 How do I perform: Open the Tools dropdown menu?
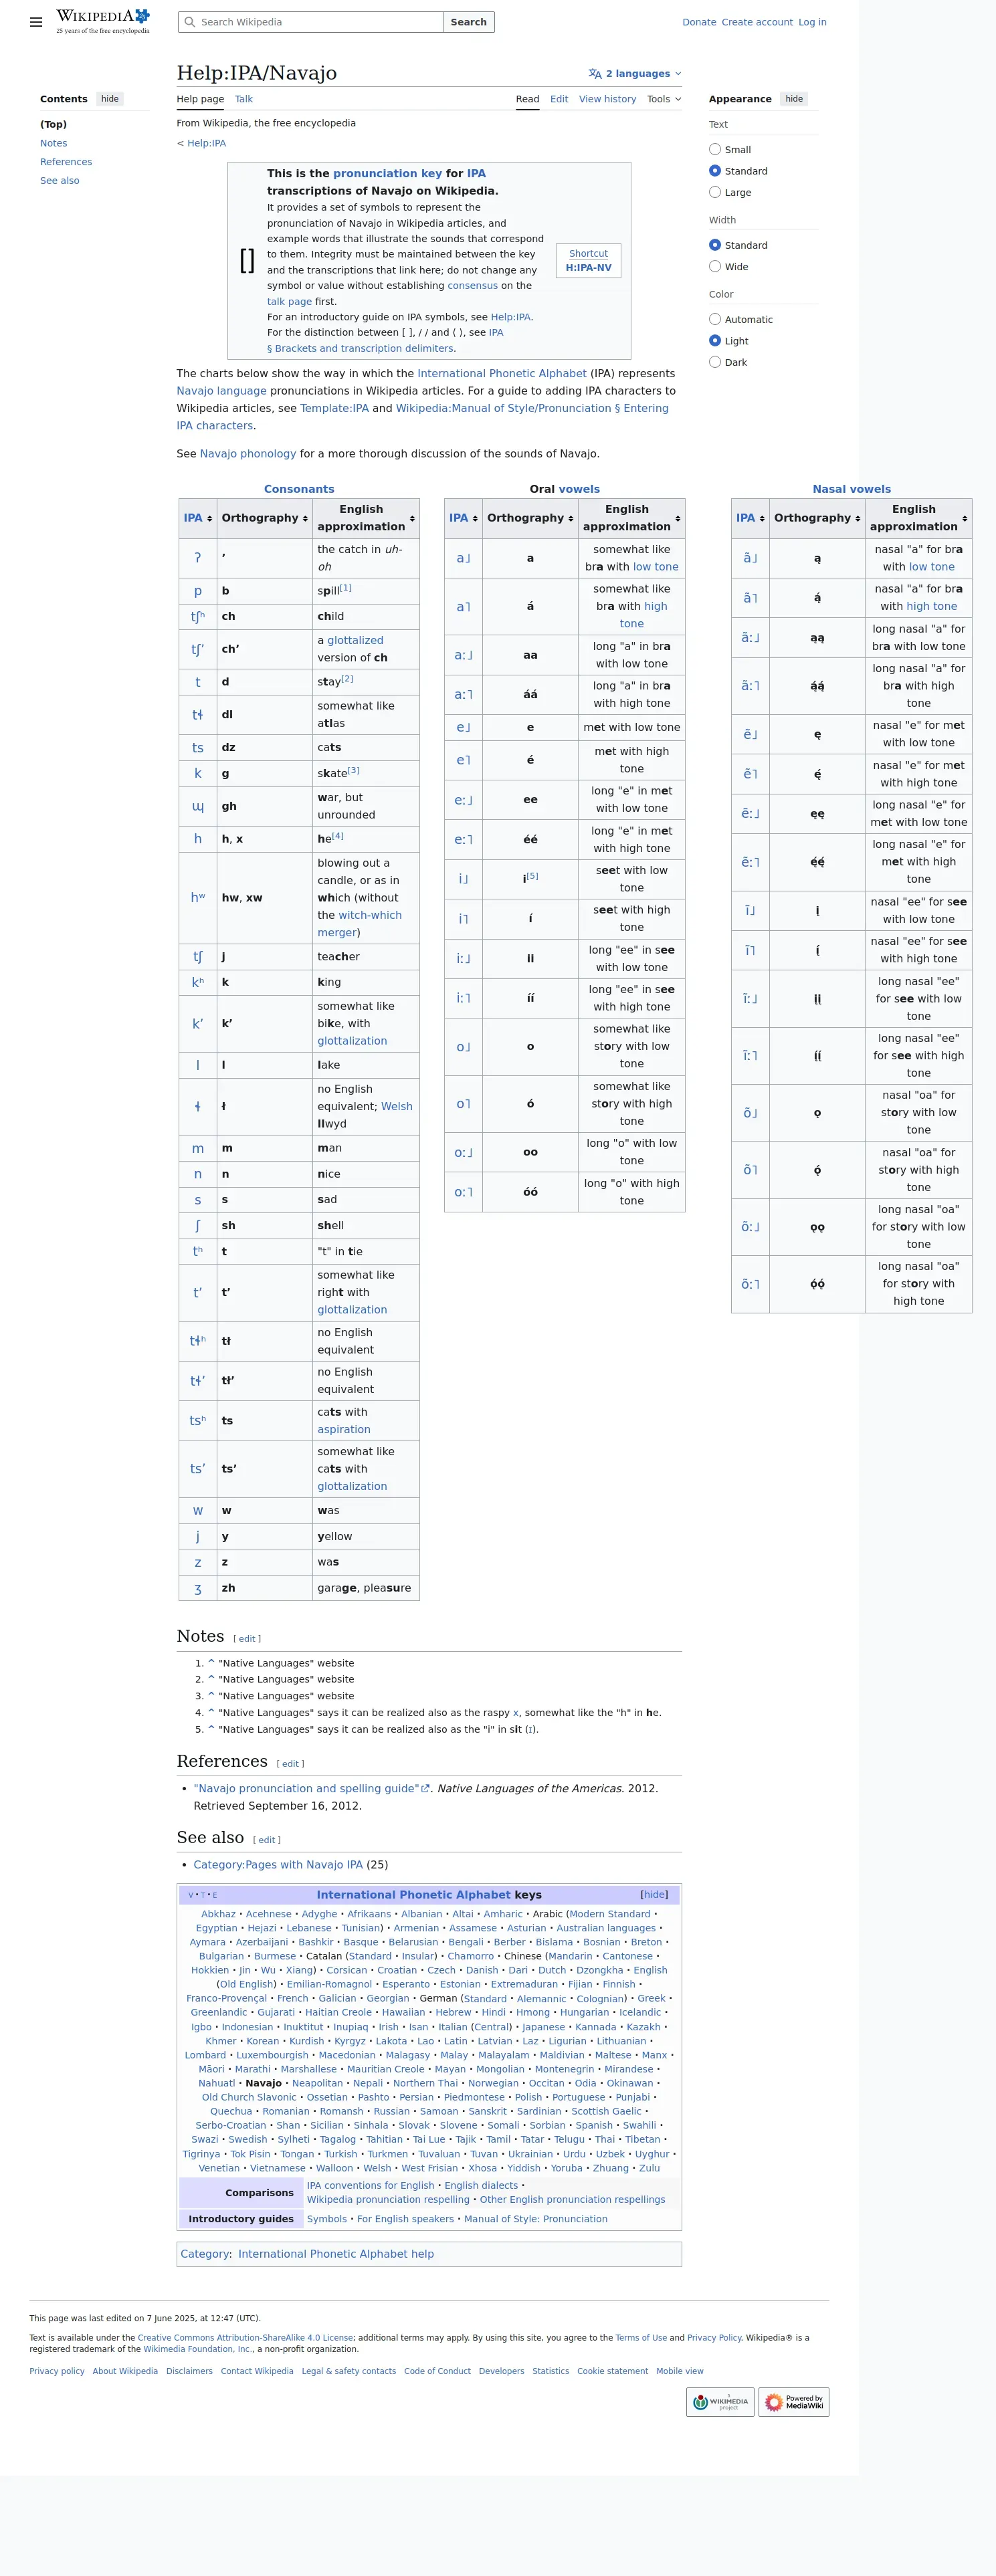click(x=664, y=99)
